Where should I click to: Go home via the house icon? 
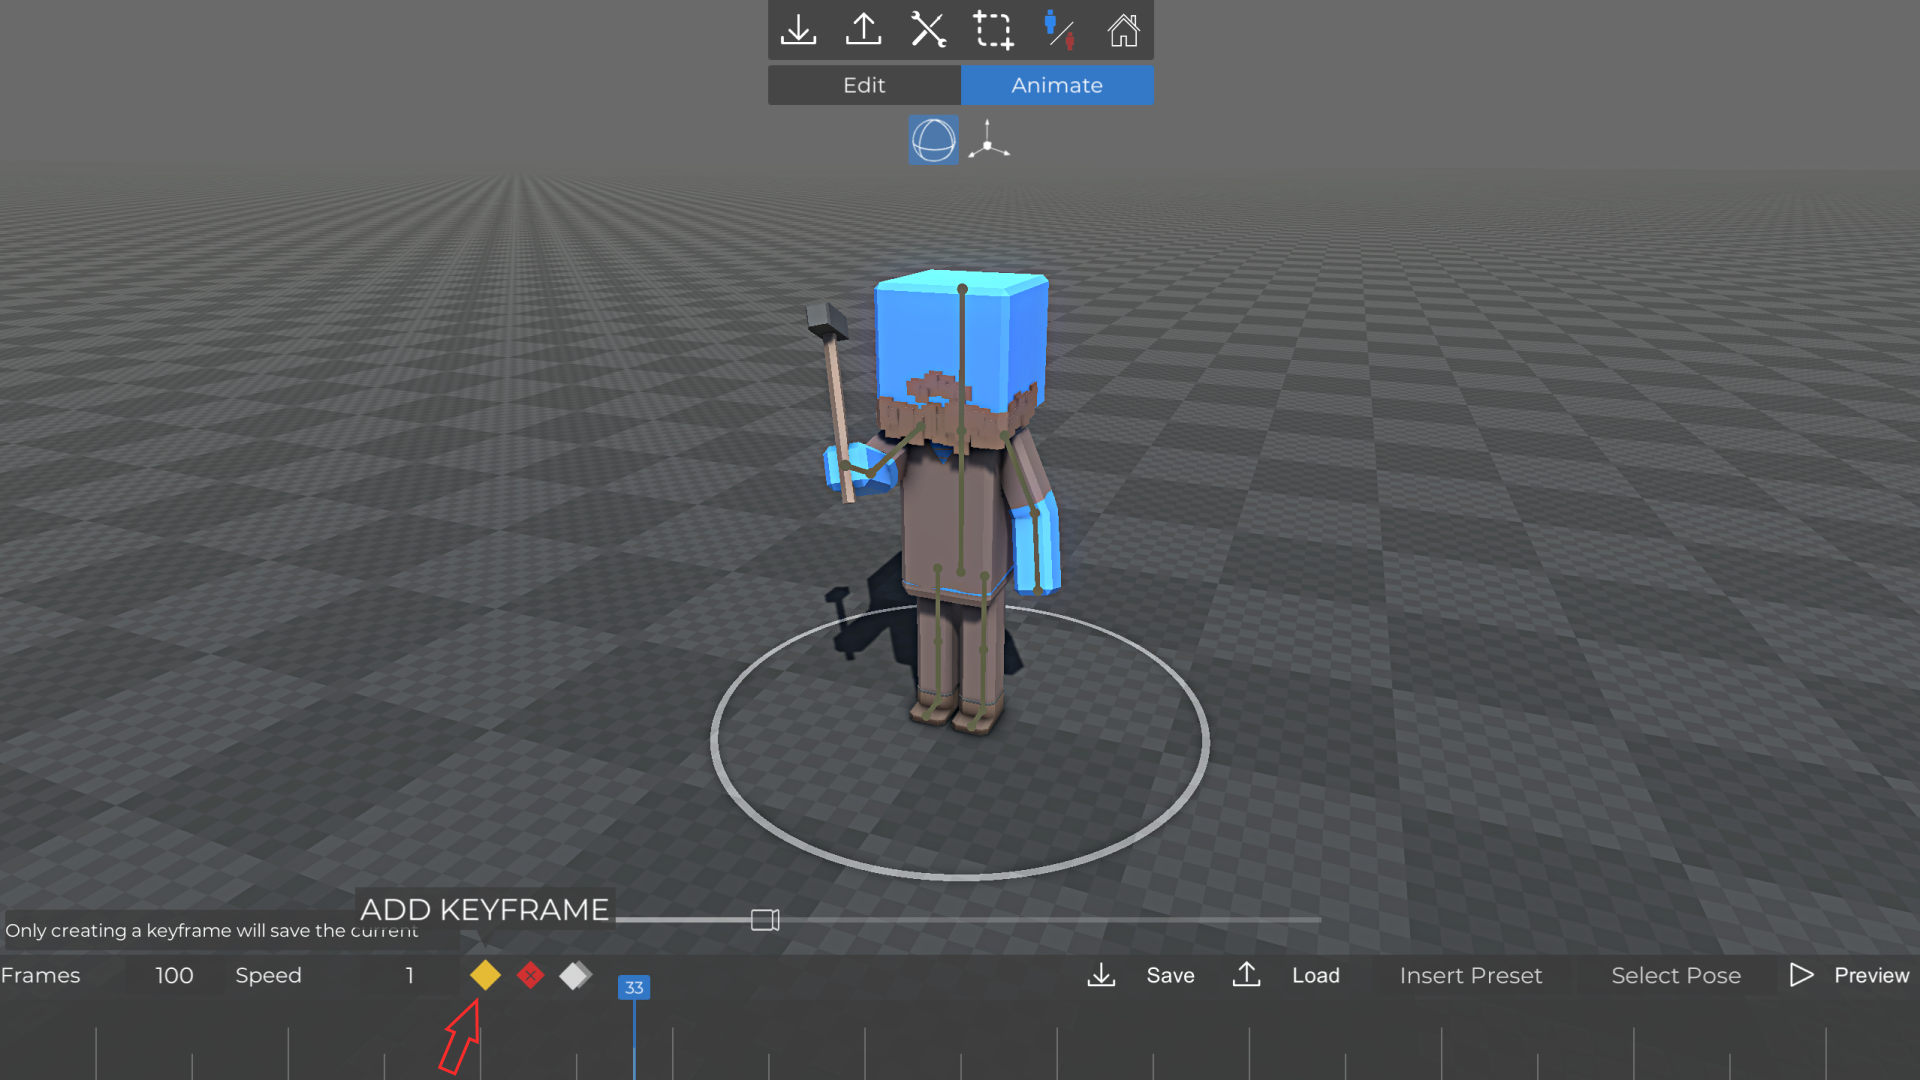pos(1123,30)
